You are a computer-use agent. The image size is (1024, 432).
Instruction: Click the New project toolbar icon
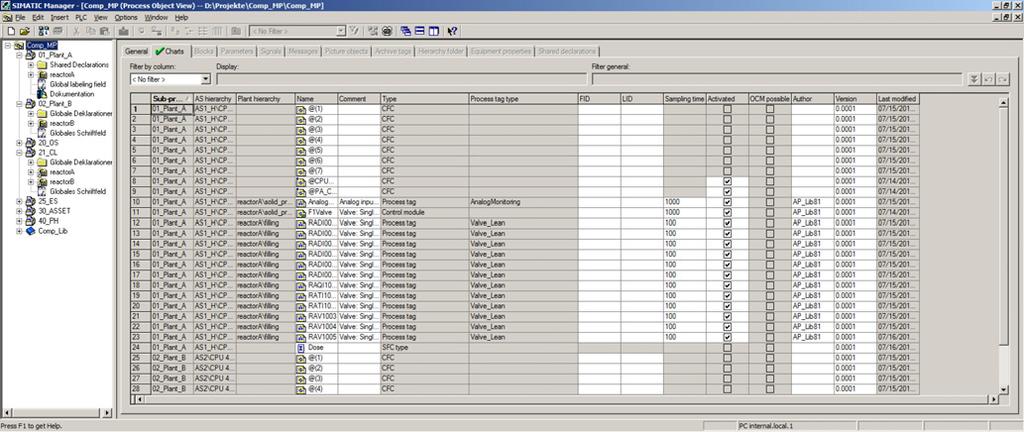click(x=11, y=31)
